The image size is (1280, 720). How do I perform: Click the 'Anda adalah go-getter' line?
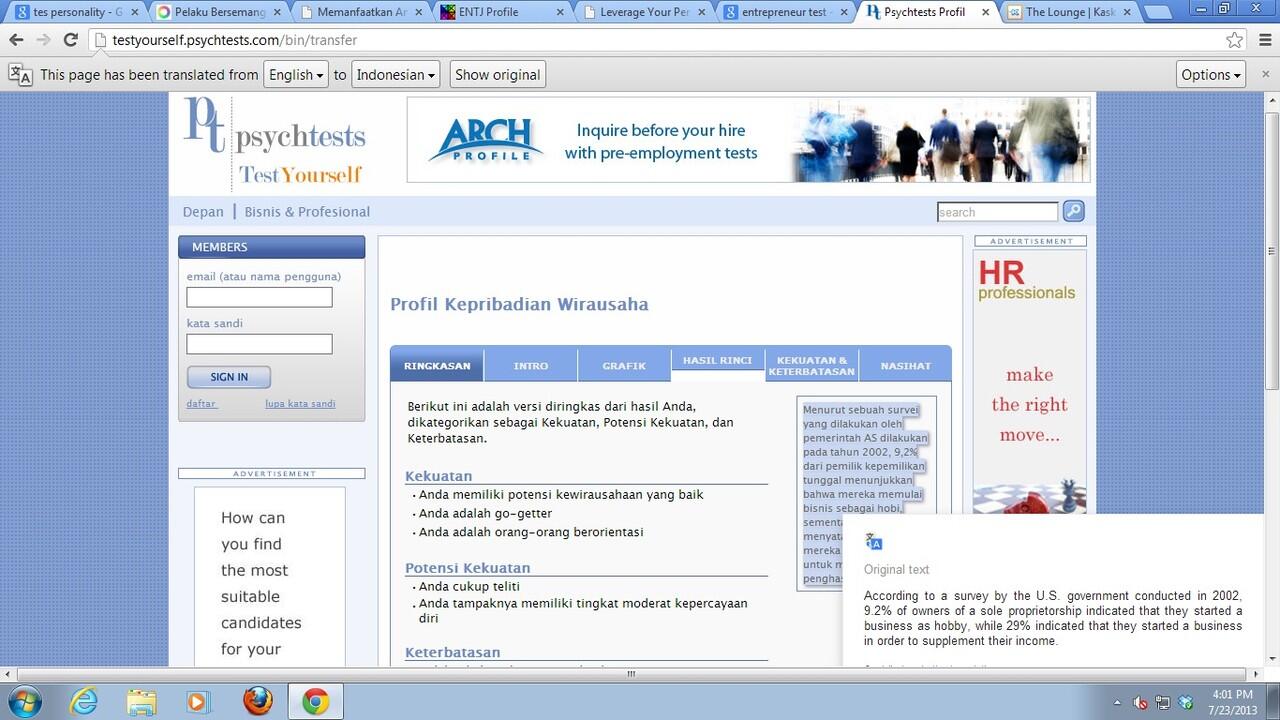(485, 513)
